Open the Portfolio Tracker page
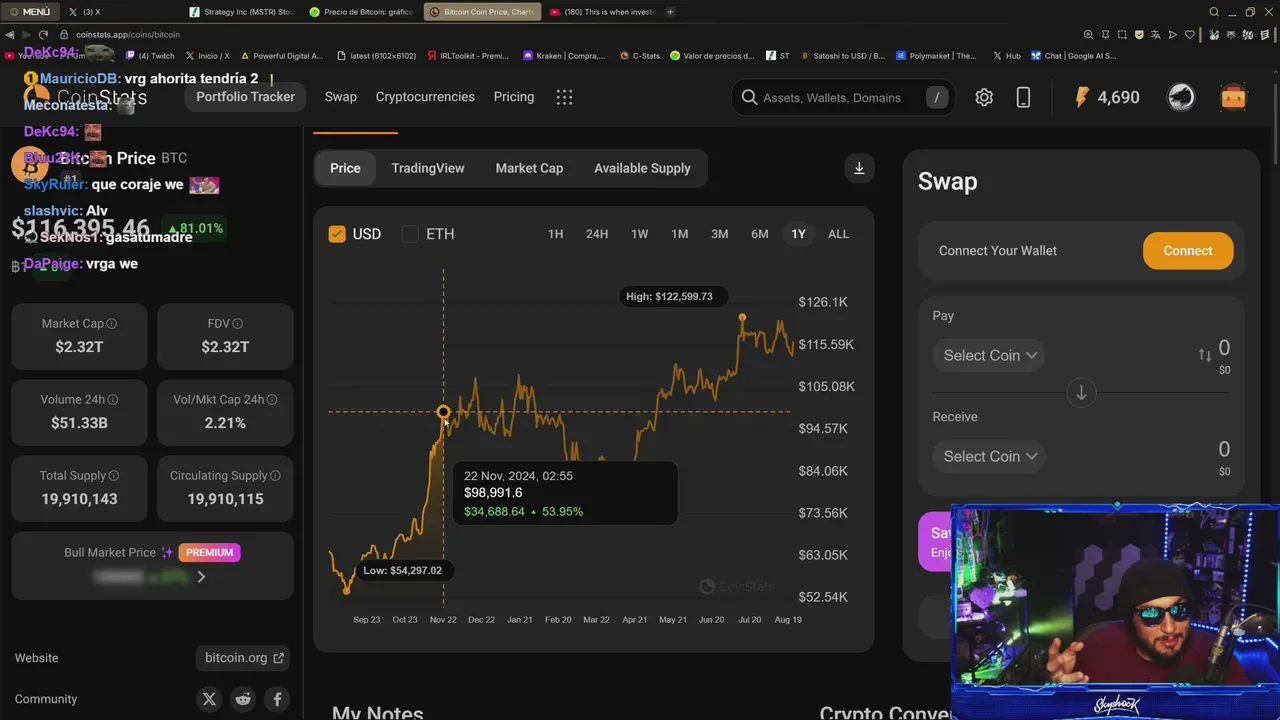Viewport: 1280px width, 720px height. [x=245, y=97]
